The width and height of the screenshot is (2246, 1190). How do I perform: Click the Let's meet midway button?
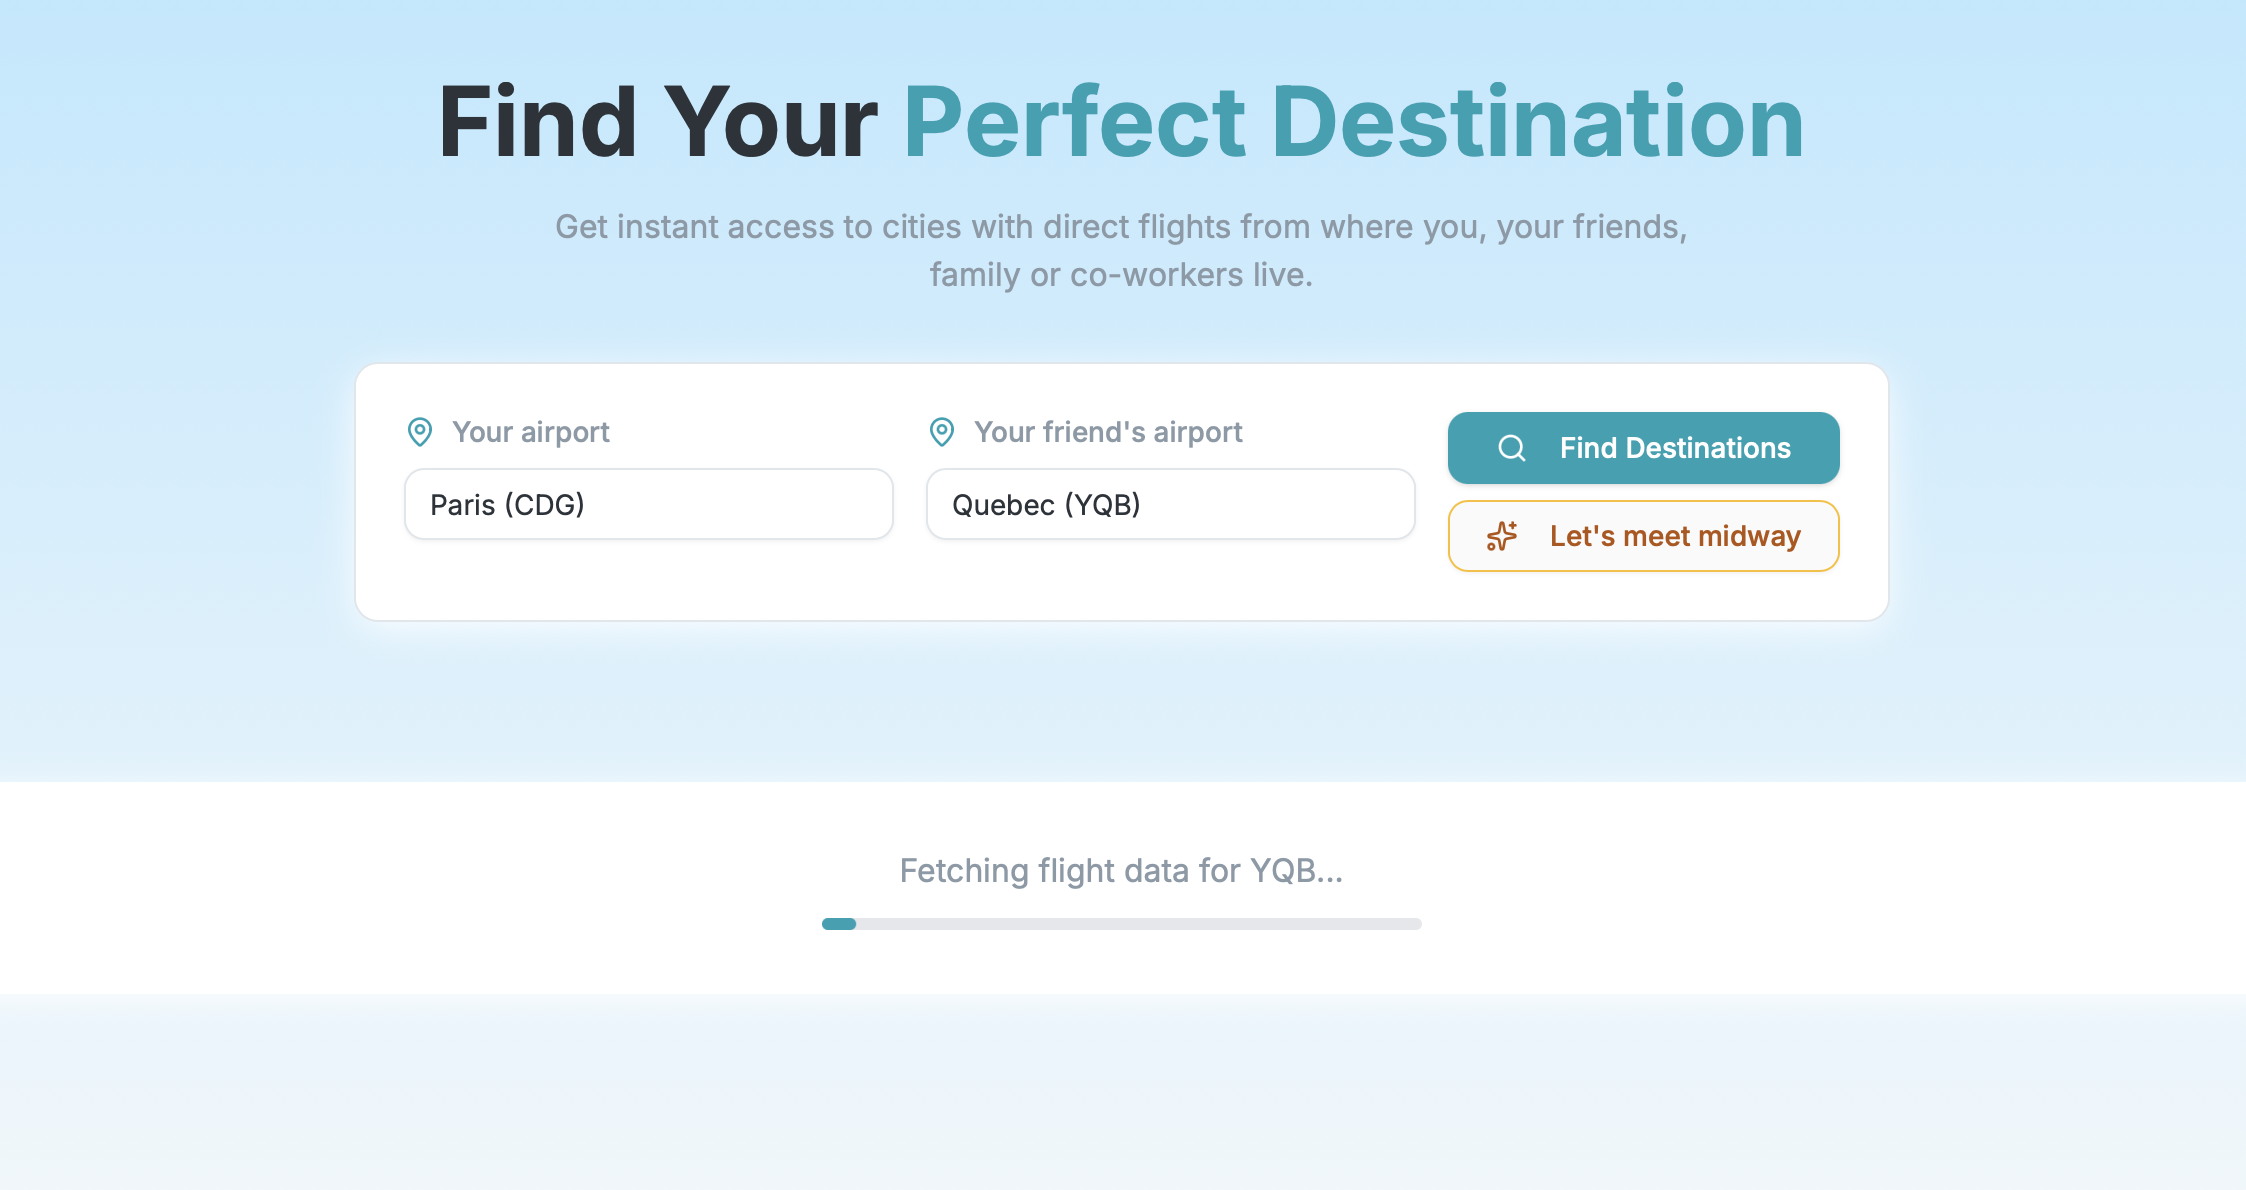coord(1643,536)
